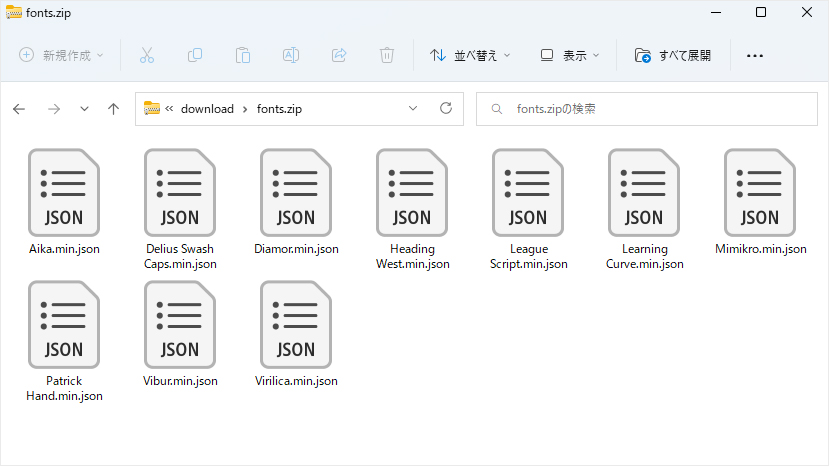Viewport: 829px width, 466px height.
Task: Select the Heading West.min.json file icon
Action: tap(412, 193)
